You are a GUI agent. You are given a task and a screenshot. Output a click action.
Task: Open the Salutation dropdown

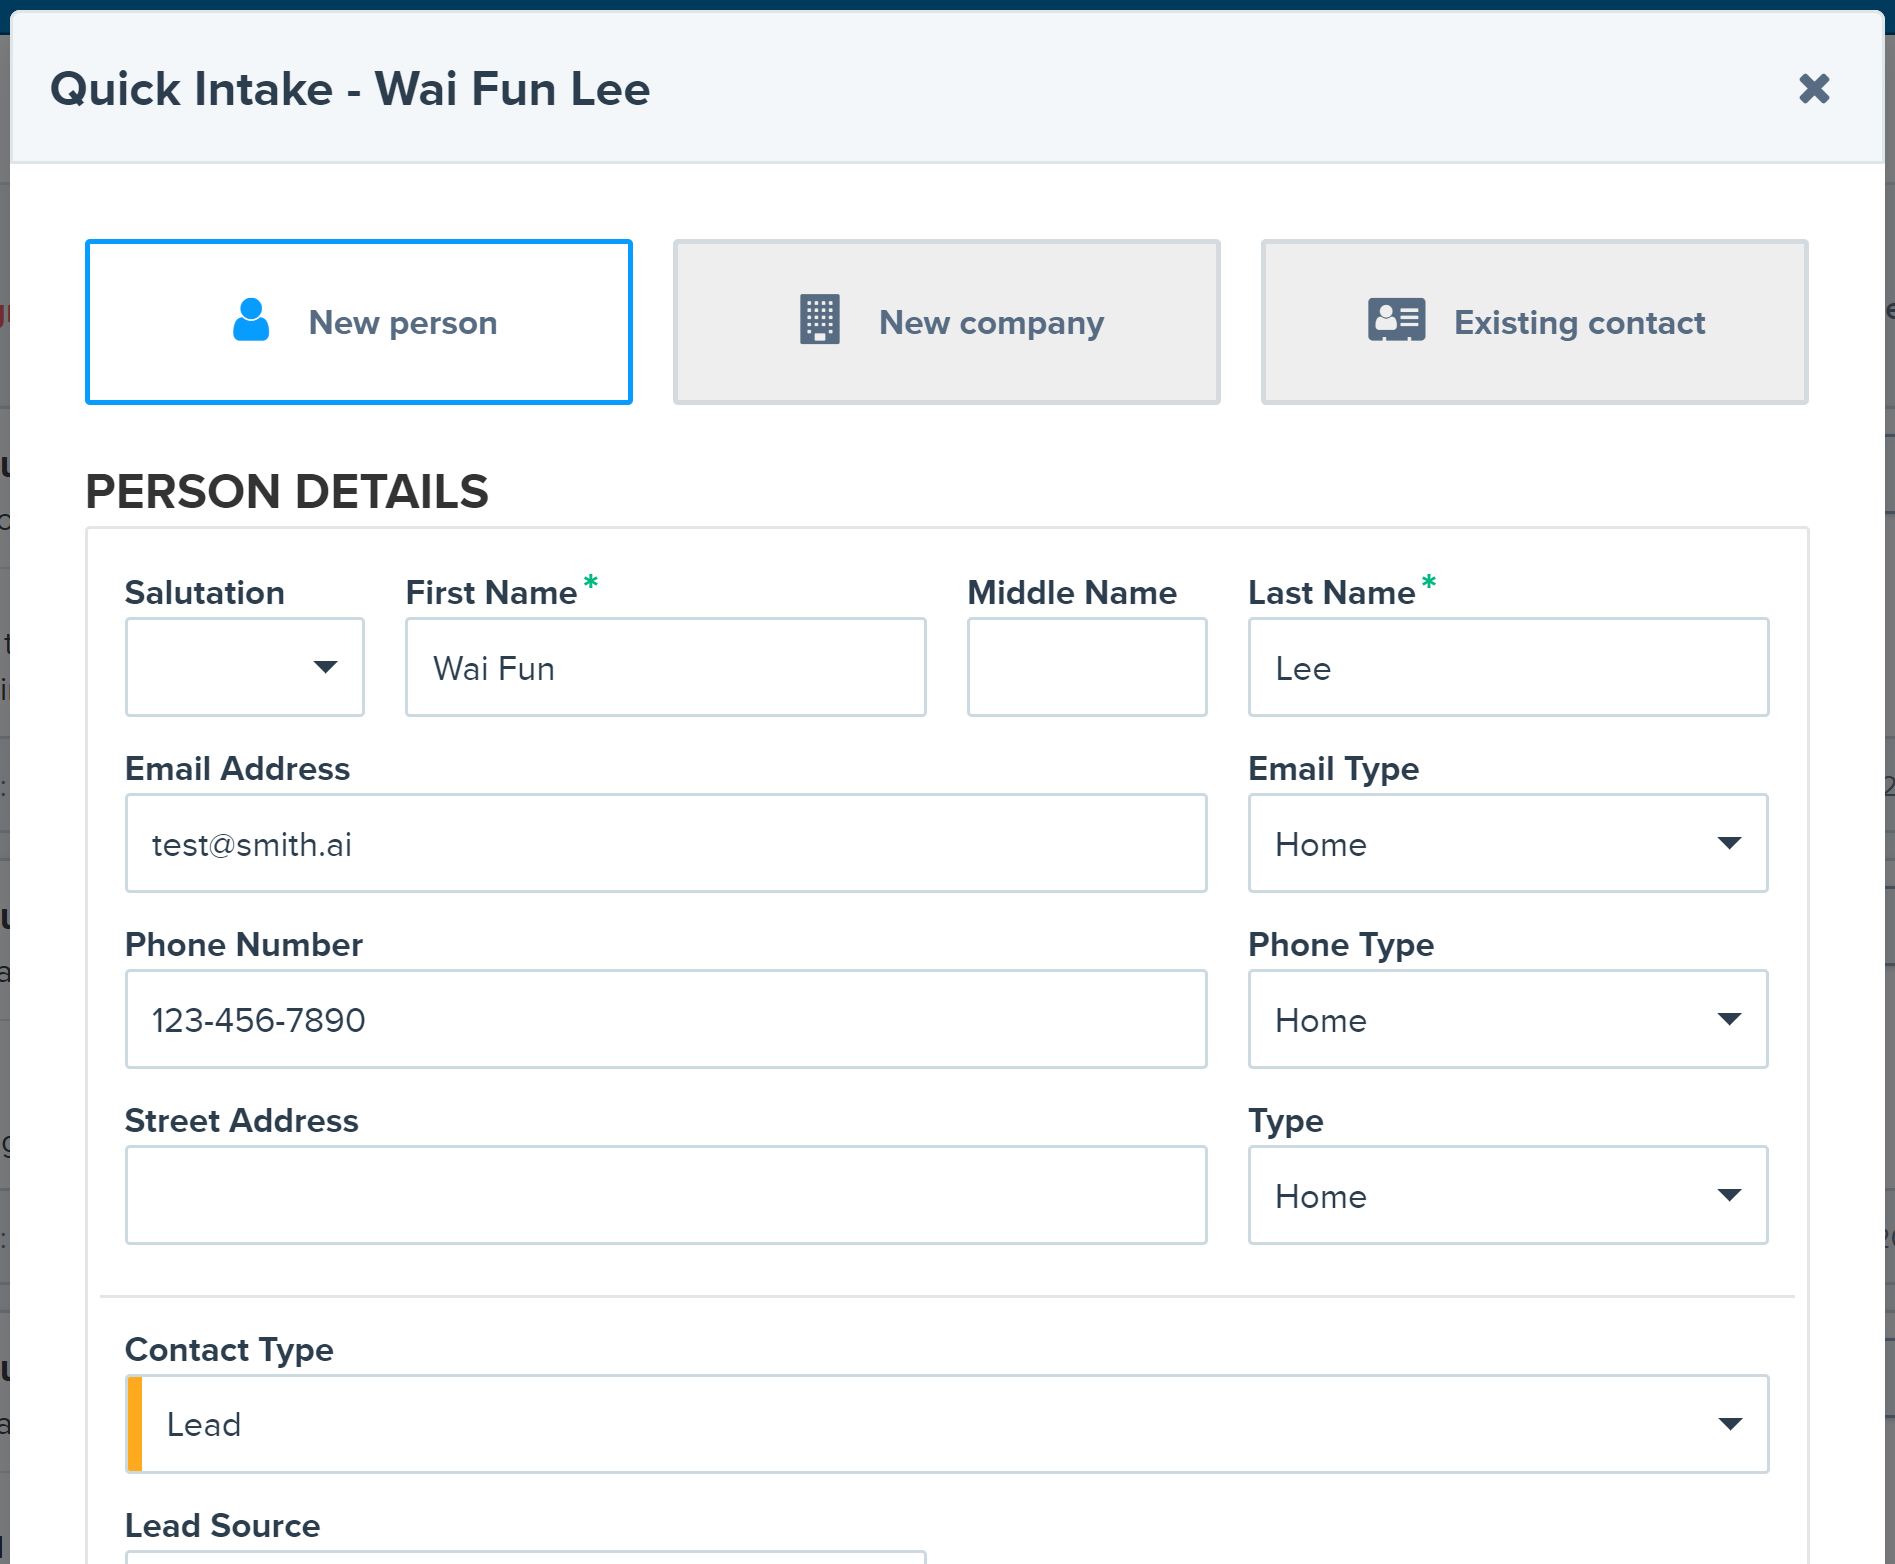click(245, 667)
